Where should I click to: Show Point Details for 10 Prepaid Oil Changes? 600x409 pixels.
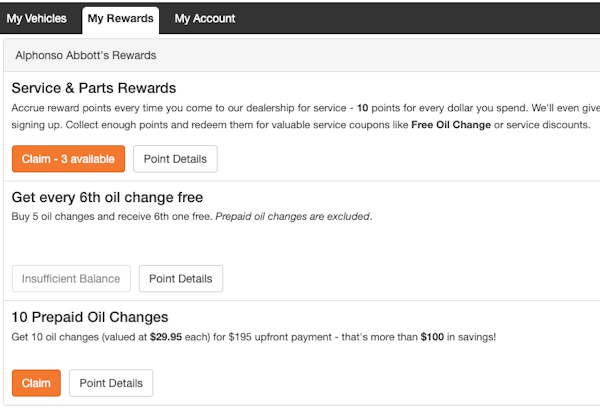pos(111,383)
